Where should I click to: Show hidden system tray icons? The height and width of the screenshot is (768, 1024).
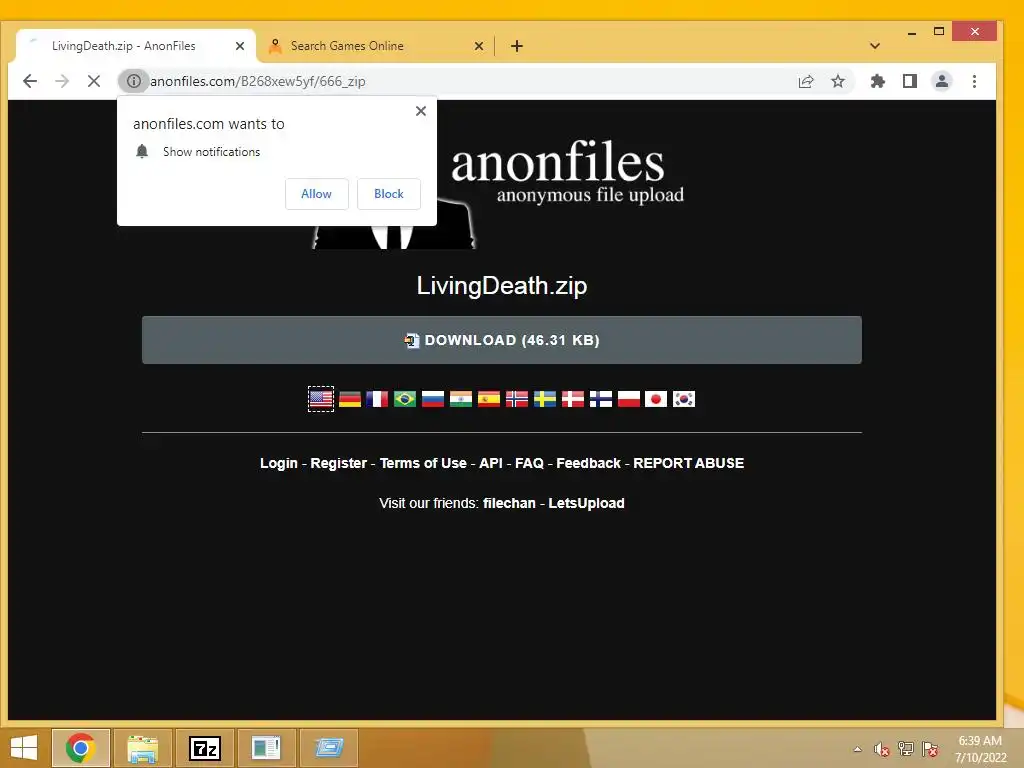point(857,749)
